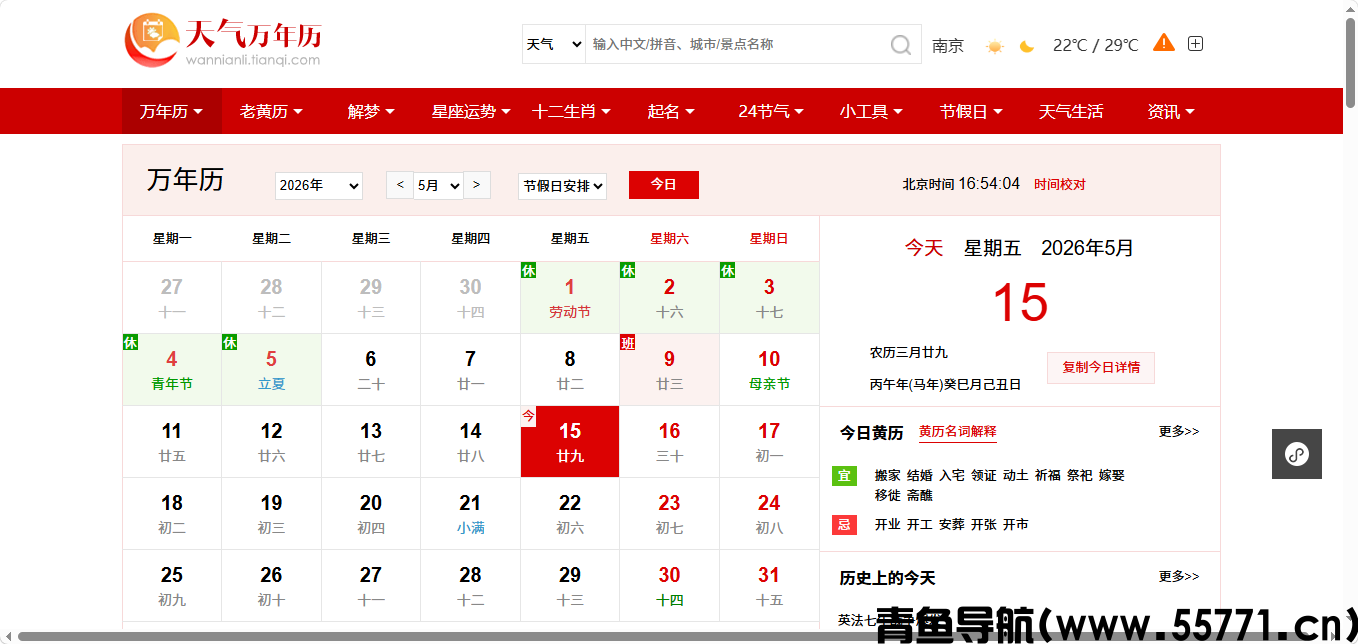Expand the 老黄历 menu
Viewport: 1358px width, 644px height.
coord(271,111)
